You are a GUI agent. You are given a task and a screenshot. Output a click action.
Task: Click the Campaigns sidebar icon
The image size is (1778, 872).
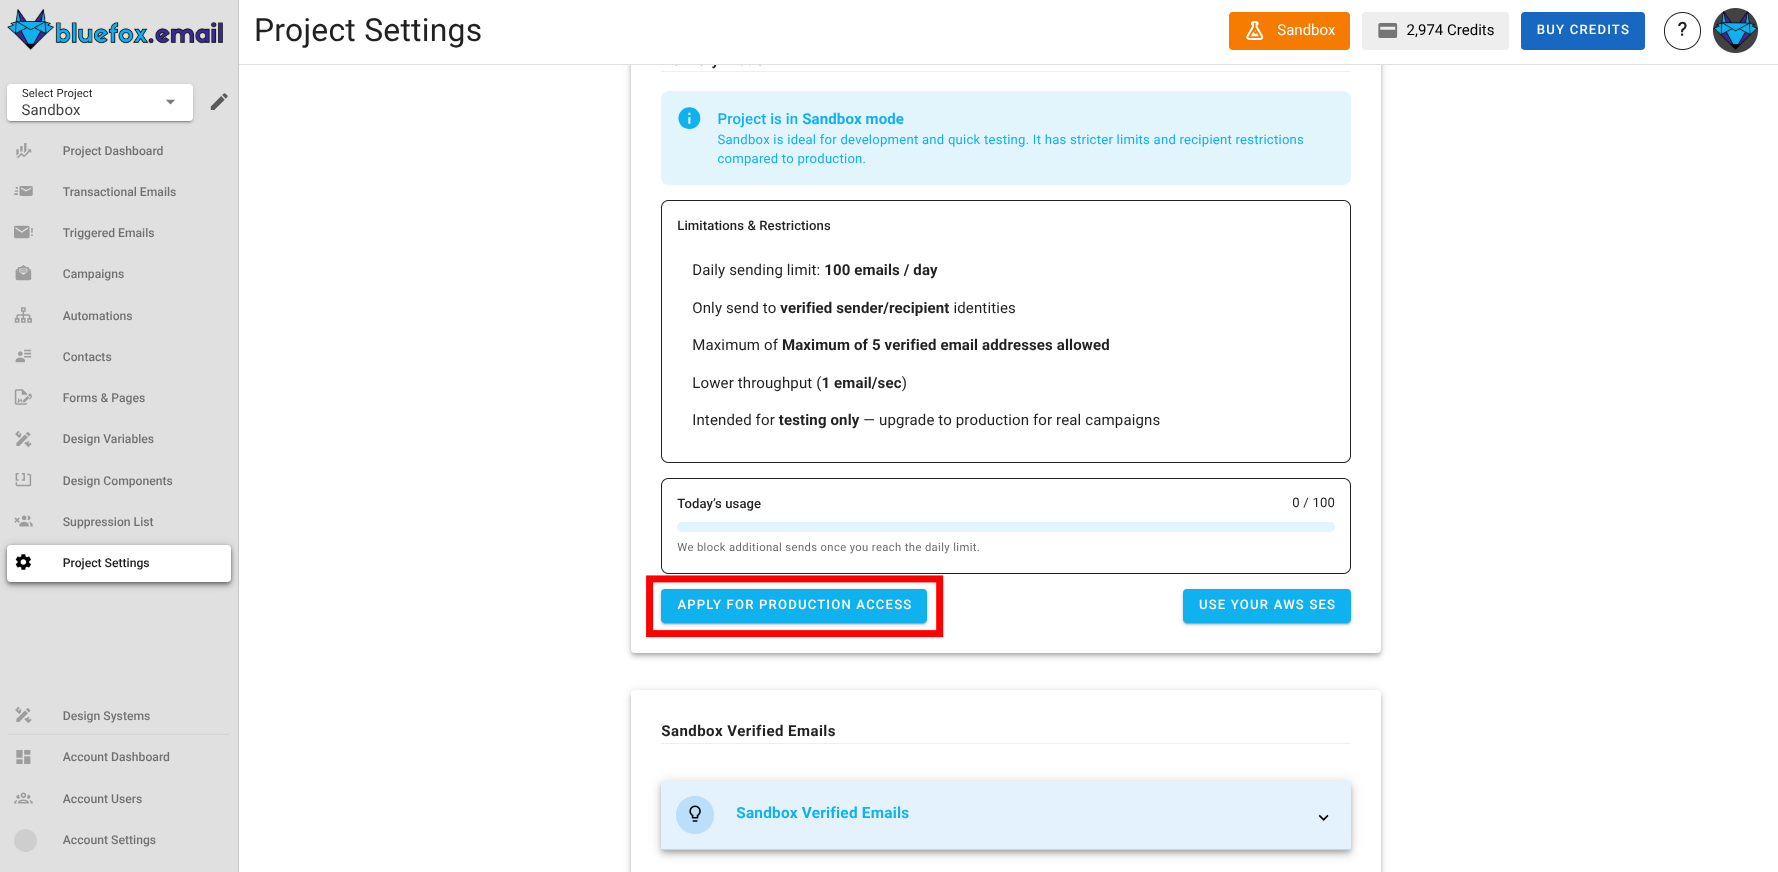24,274
